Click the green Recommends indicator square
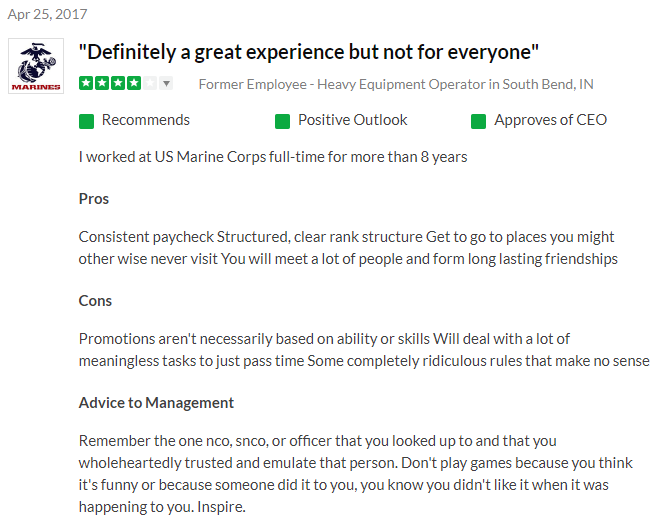Screen dimensions: 661x526 click(86, 121)
